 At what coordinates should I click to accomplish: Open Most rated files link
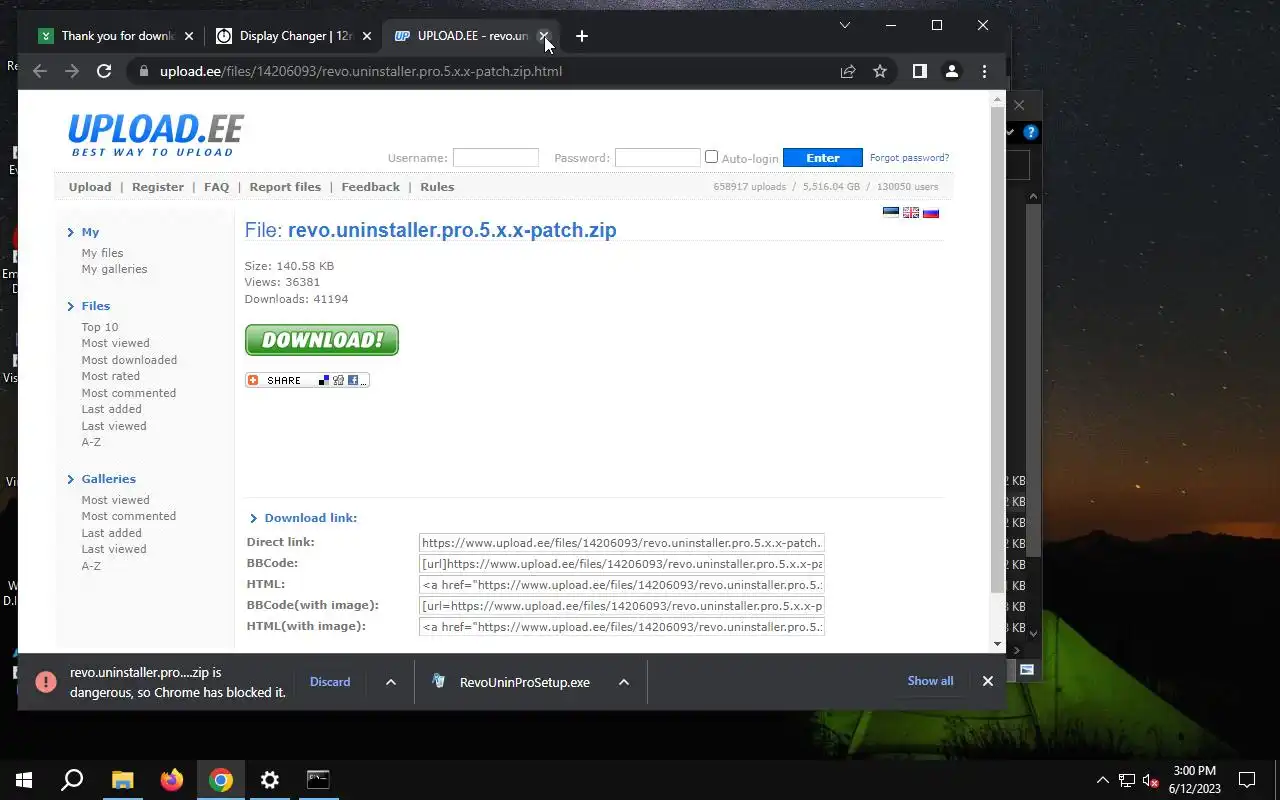tap(110, 376)
